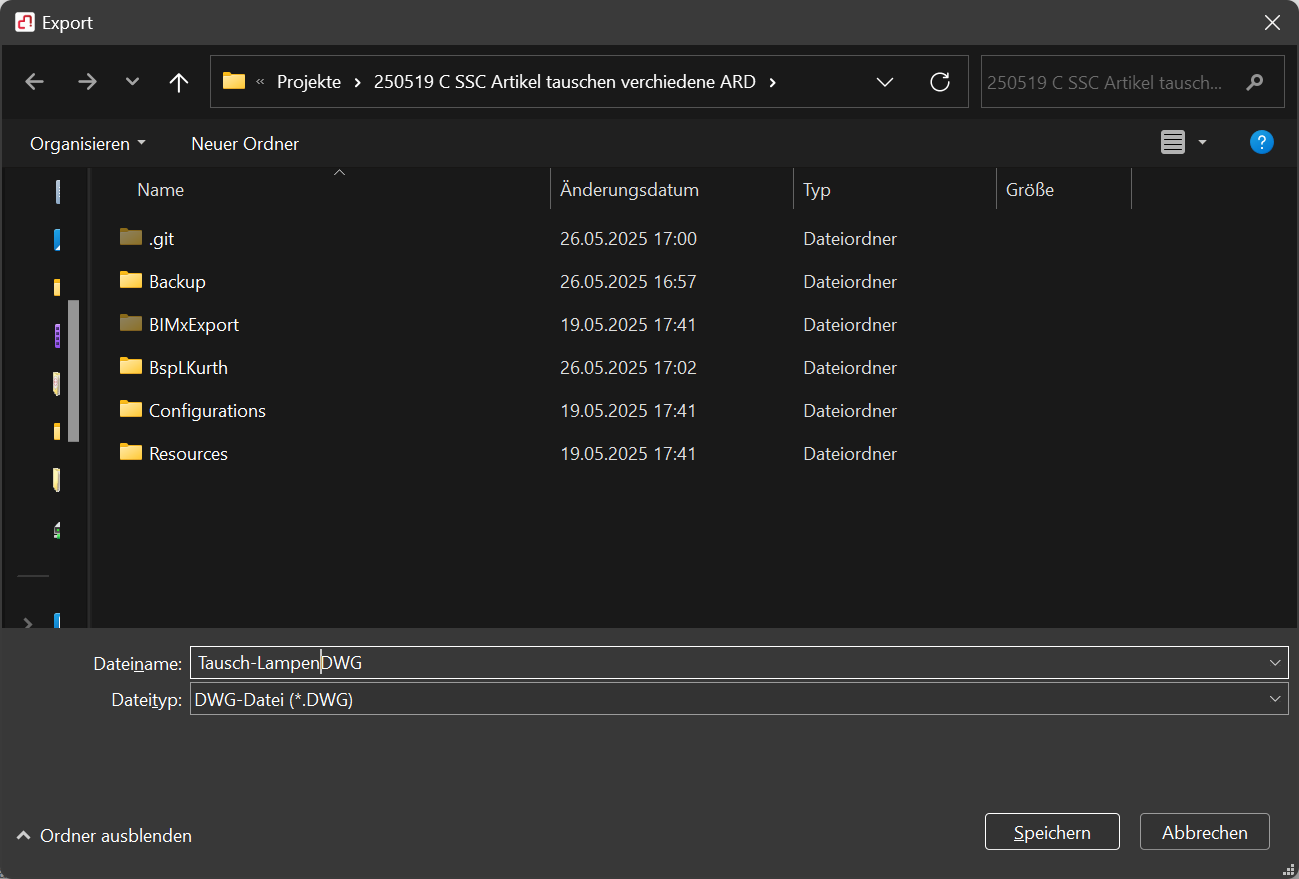Select the Backup folder icon
This screenshot has height=879, width=1299.
click(x=131, y=281)
